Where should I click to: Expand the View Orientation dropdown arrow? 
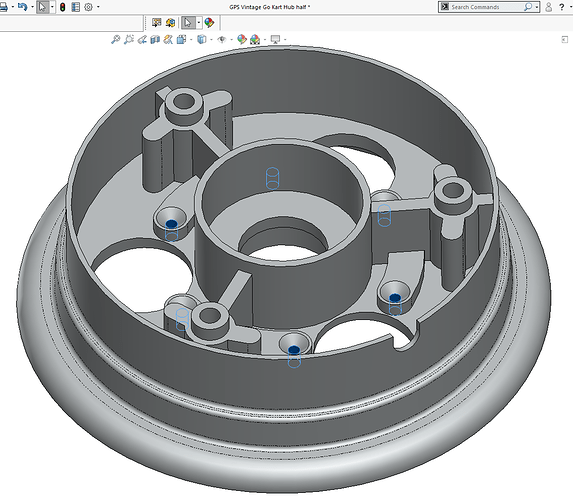pyautogui.click(x=191, y=39)
